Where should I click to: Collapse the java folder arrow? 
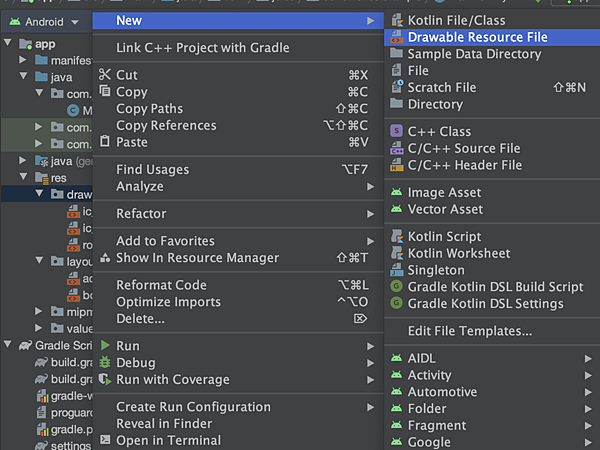[23, 76]
